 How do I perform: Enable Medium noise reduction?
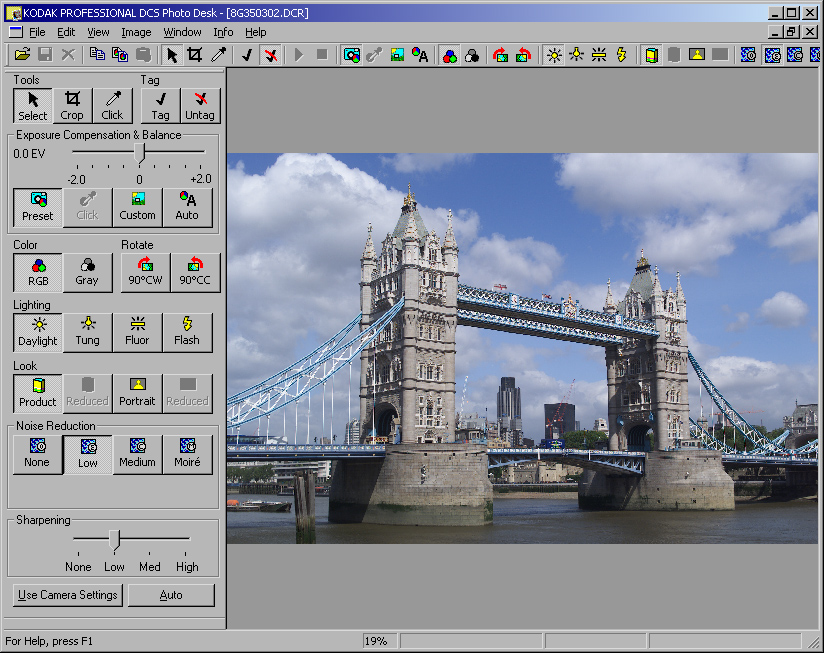(137, 454)
